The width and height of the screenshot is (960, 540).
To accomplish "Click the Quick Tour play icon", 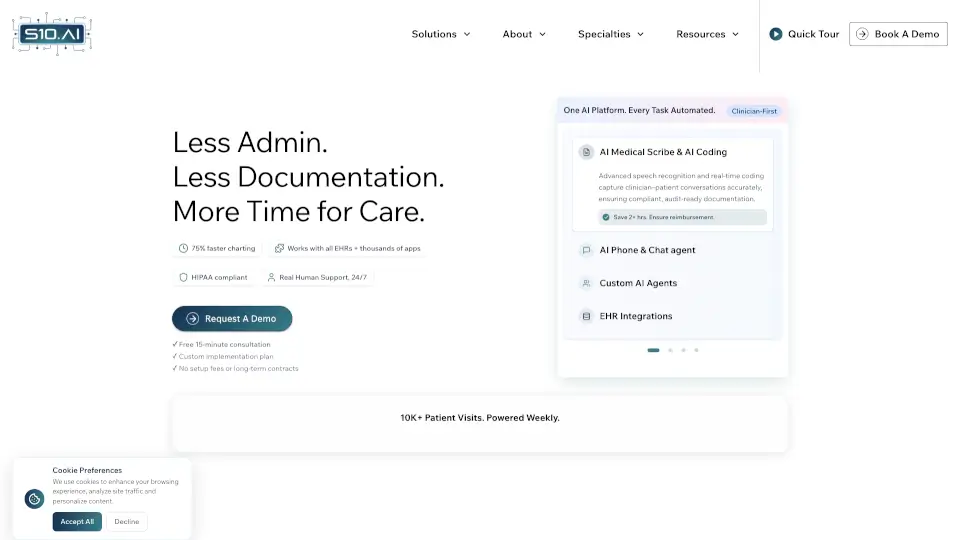I will point(775,34).
